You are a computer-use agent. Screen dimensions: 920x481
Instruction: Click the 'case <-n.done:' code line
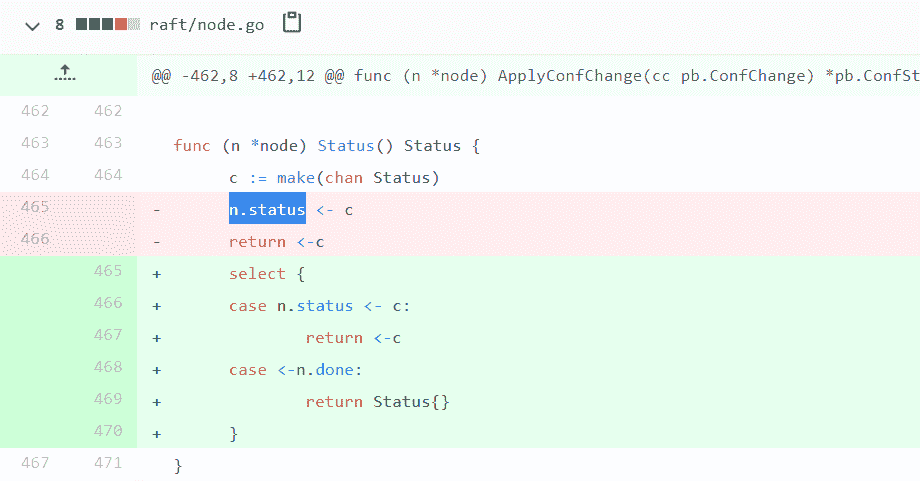298,370
